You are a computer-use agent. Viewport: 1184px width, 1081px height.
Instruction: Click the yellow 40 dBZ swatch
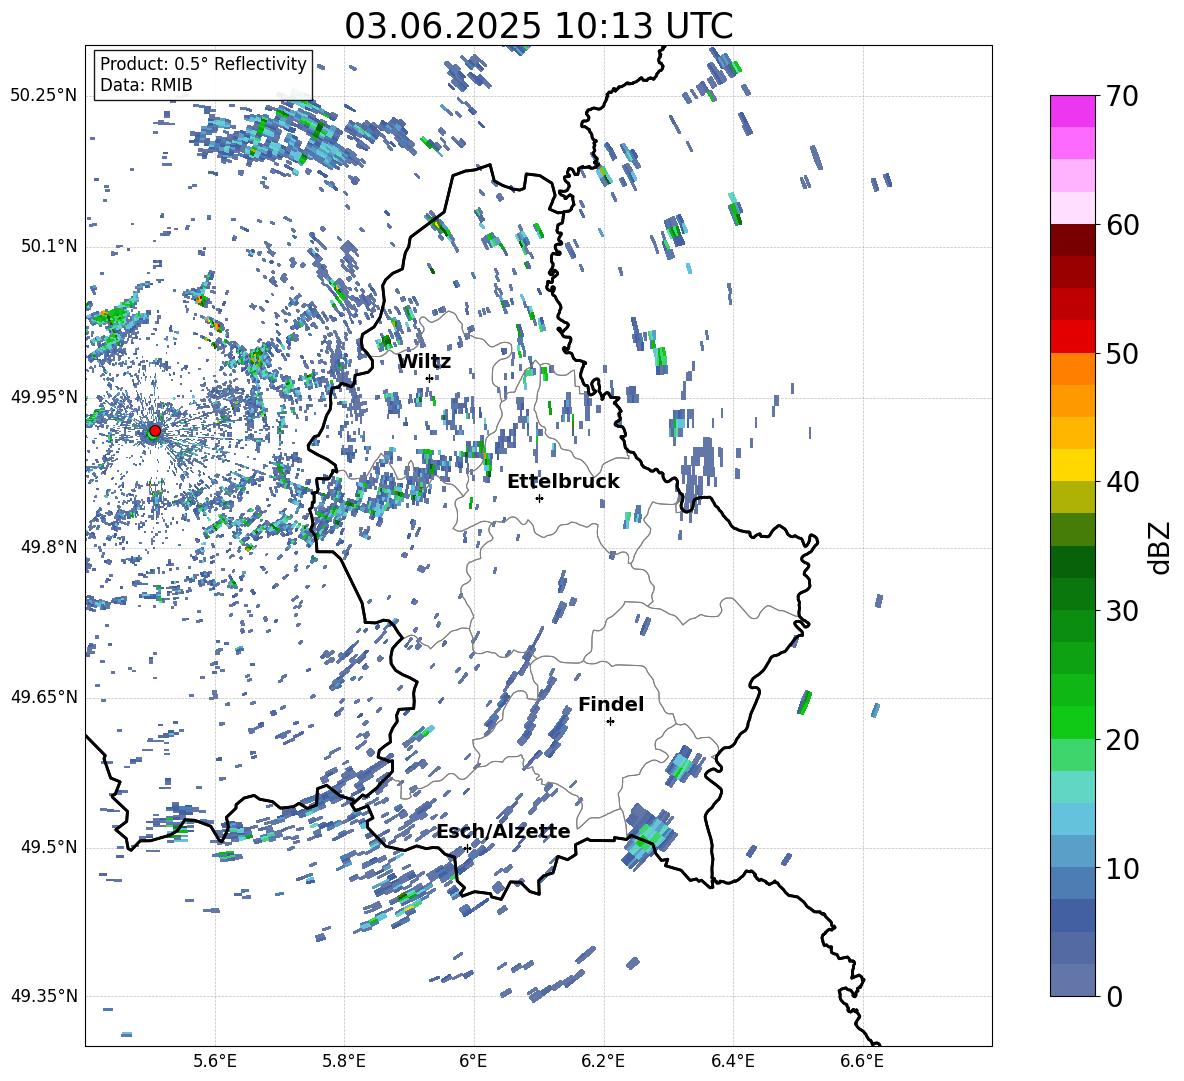[1072, 465]
